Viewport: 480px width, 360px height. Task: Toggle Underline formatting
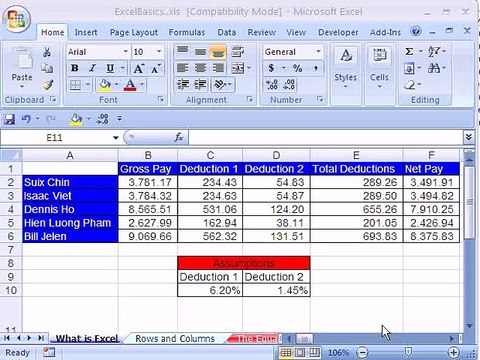pyautogui.click(x=110, y=68)
